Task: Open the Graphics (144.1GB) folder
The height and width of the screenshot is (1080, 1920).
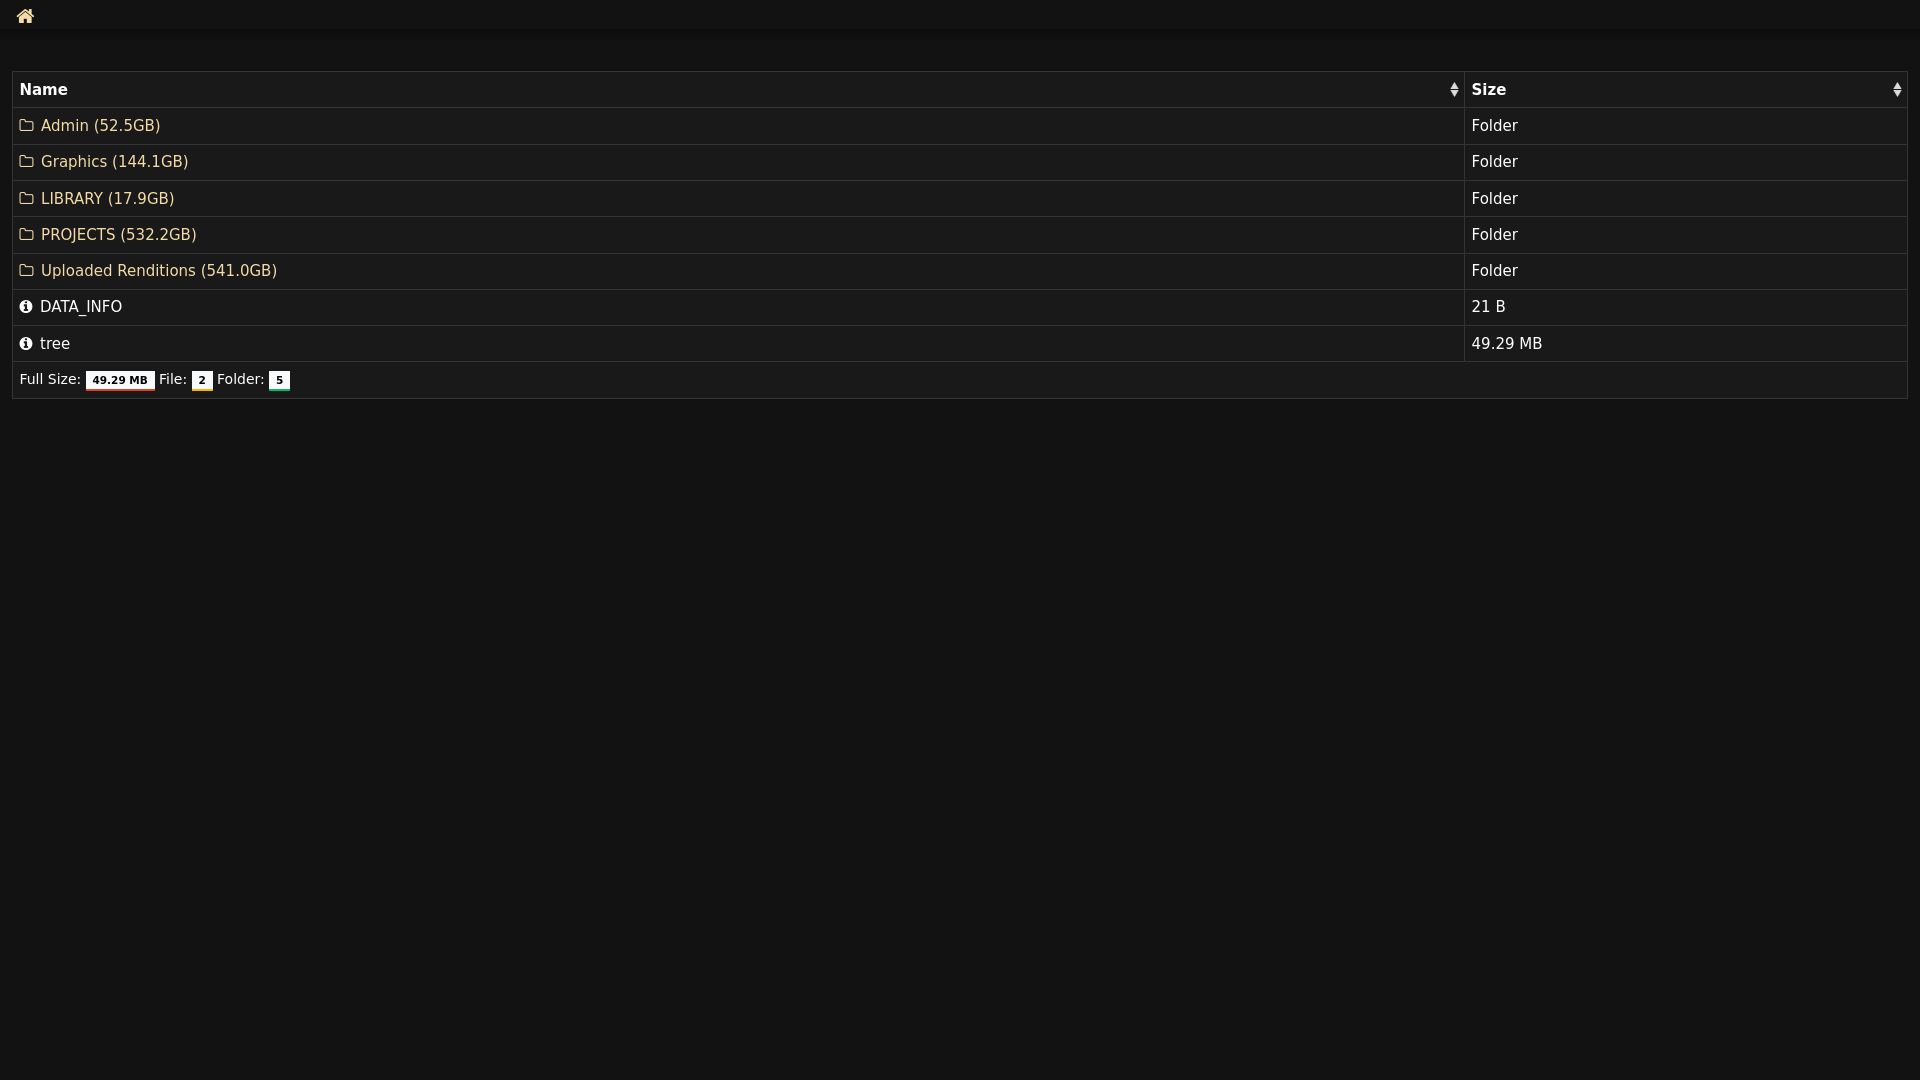Action: coord(114,162)
